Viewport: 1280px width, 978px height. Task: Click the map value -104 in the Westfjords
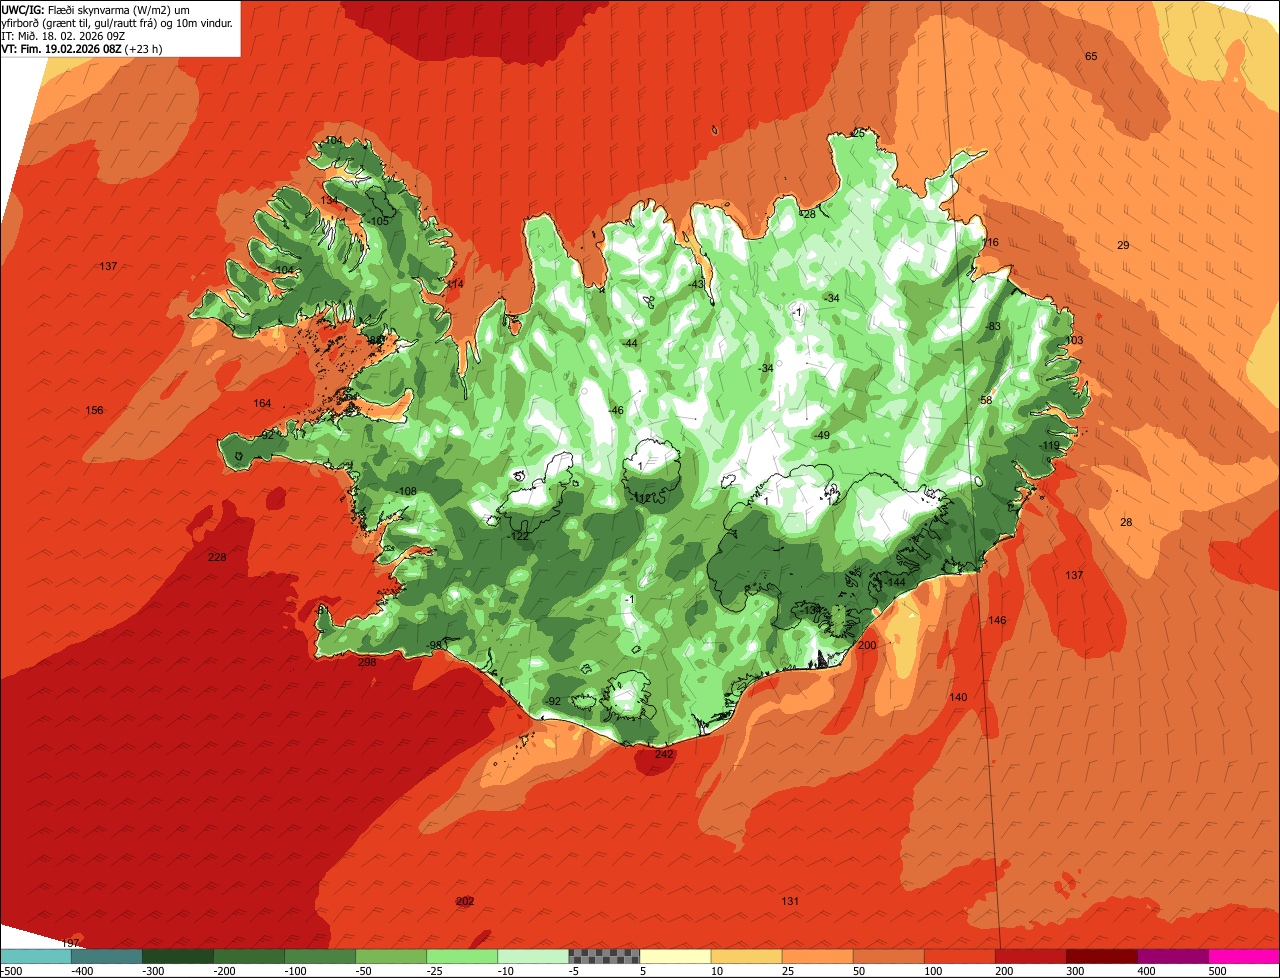pyautogui.click(x=284, y=270)
